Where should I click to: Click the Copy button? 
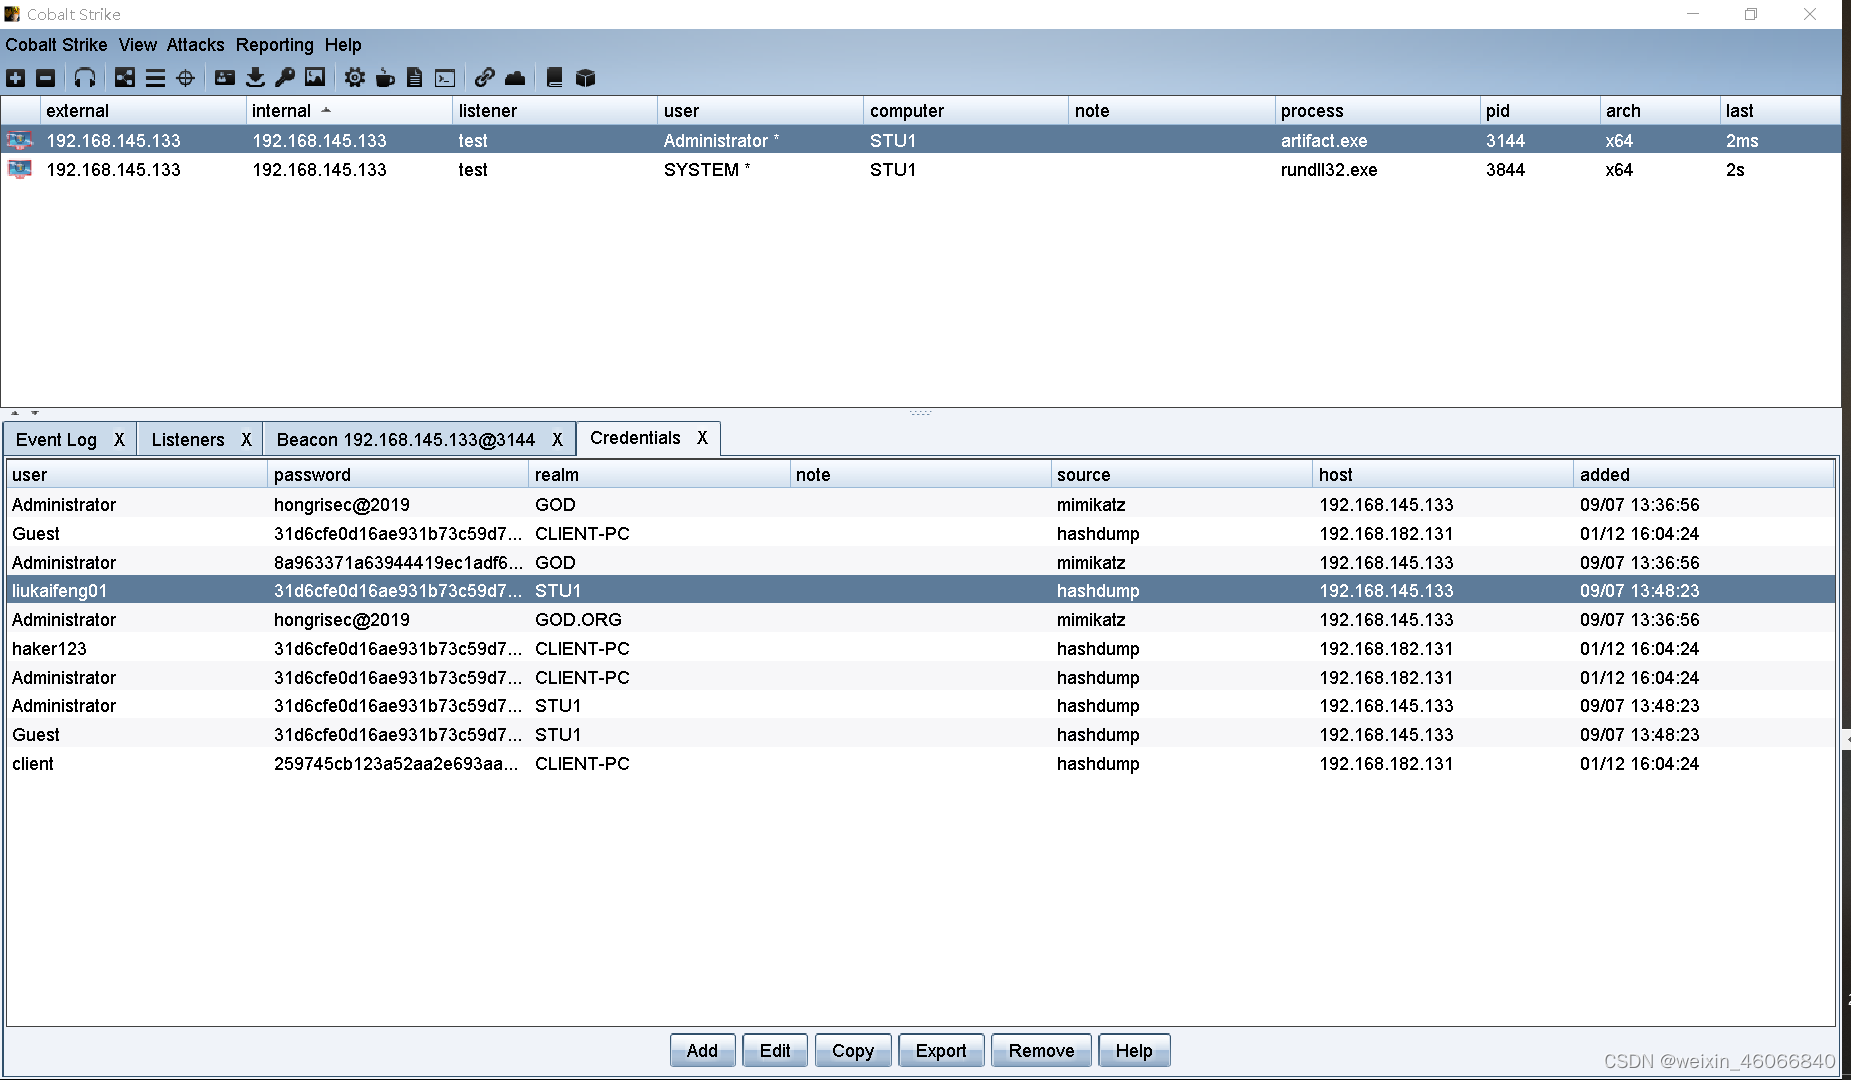[853, 1051]
